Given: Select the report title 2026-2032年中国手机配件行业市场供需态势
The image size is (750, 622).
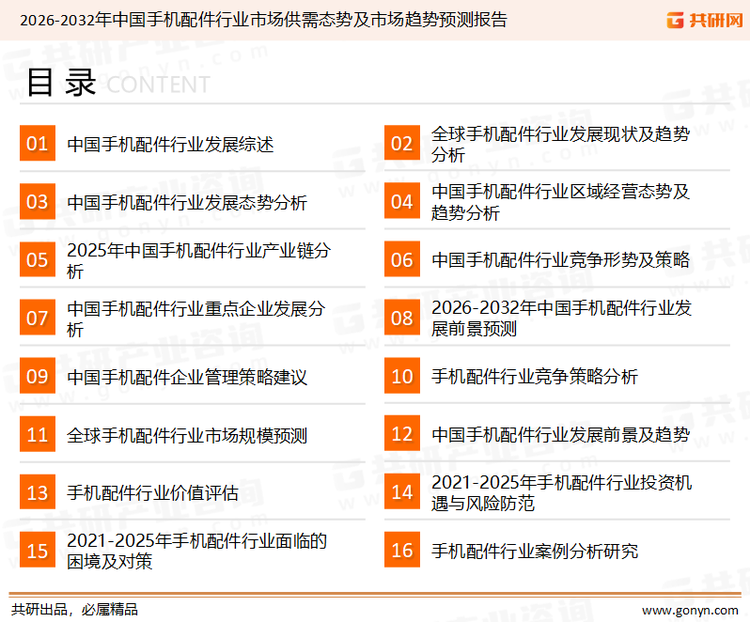Looking at the screenshot, I should pyautogui.click(x=263, y=20).
